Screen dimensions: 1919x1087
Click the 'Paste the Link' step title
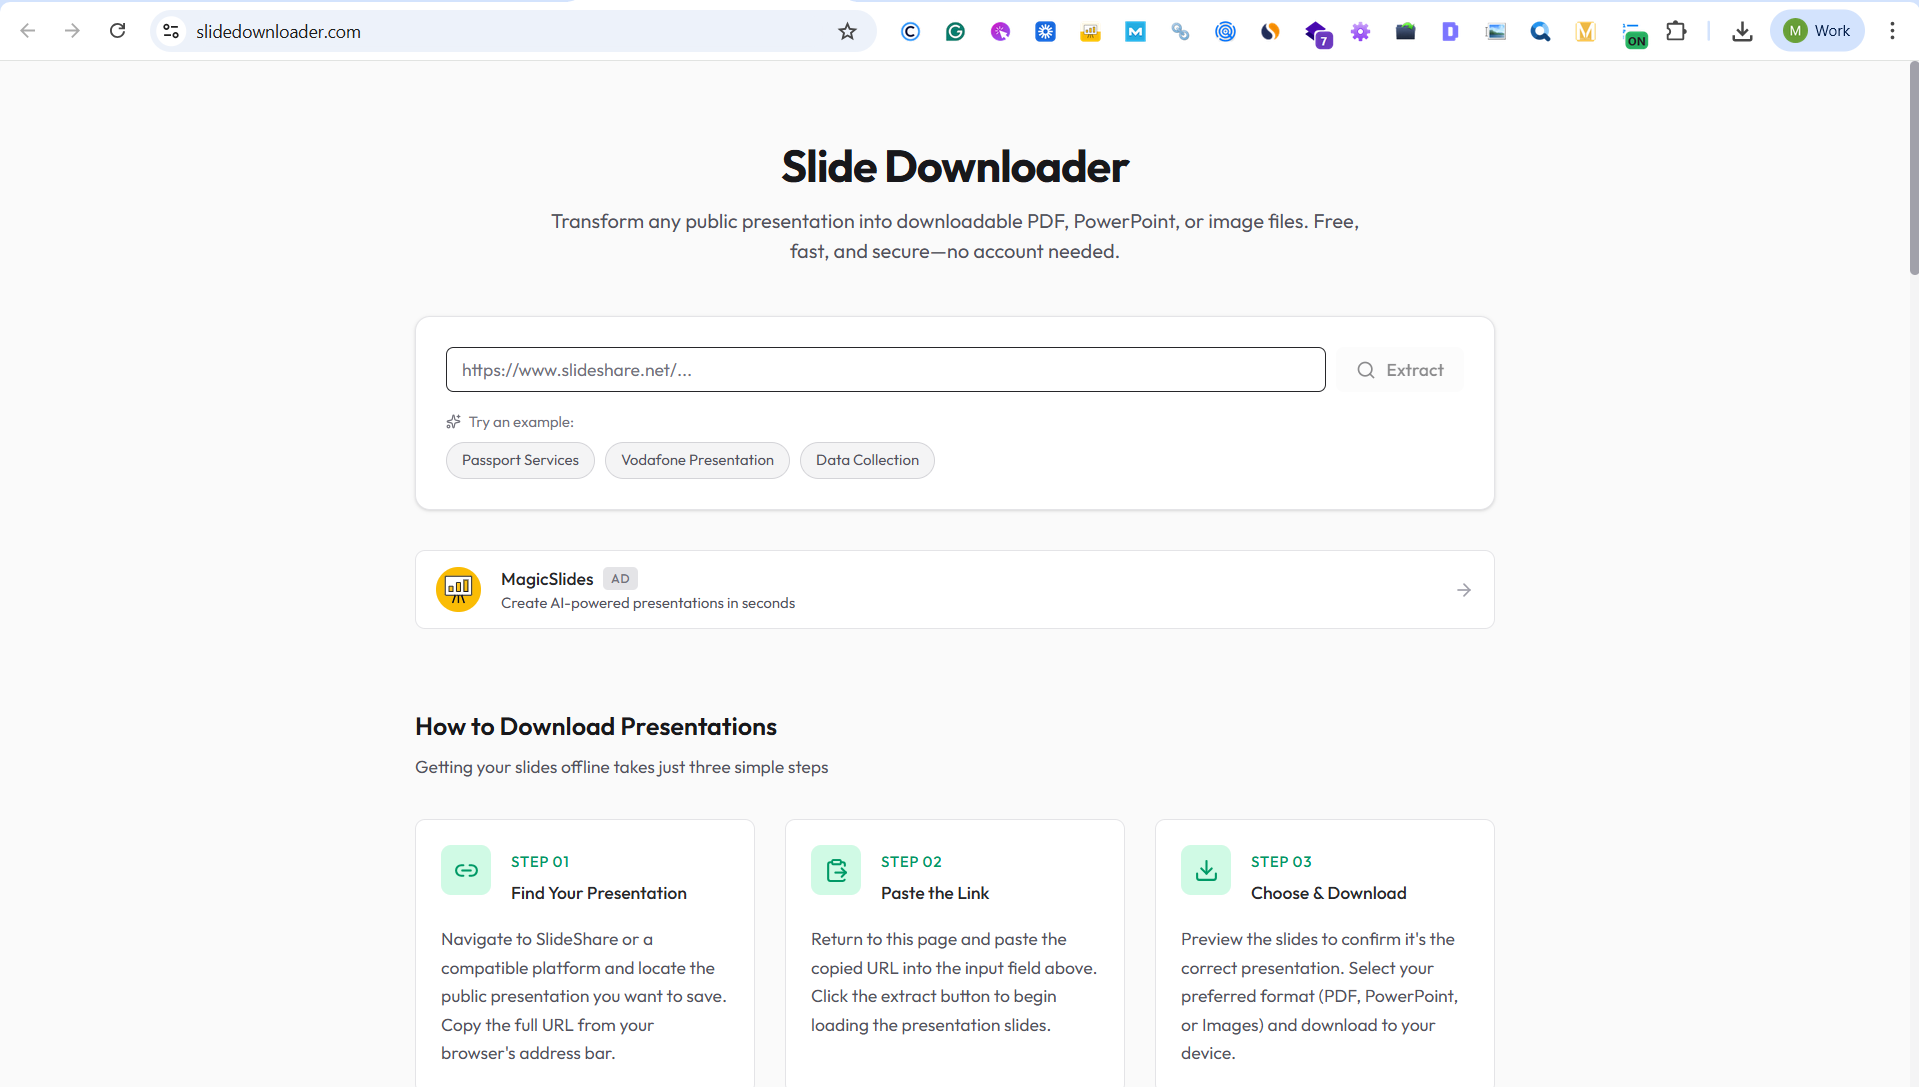pyautogui.click(x=934, y=893)
